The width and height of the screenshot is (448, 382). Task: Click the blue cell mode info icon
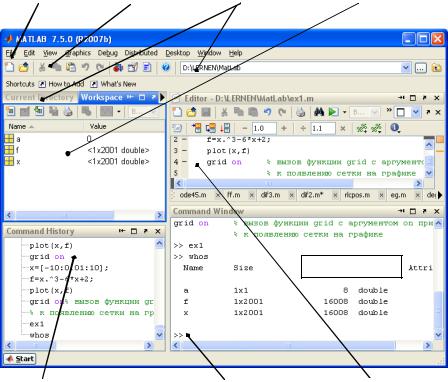(395, 128)
